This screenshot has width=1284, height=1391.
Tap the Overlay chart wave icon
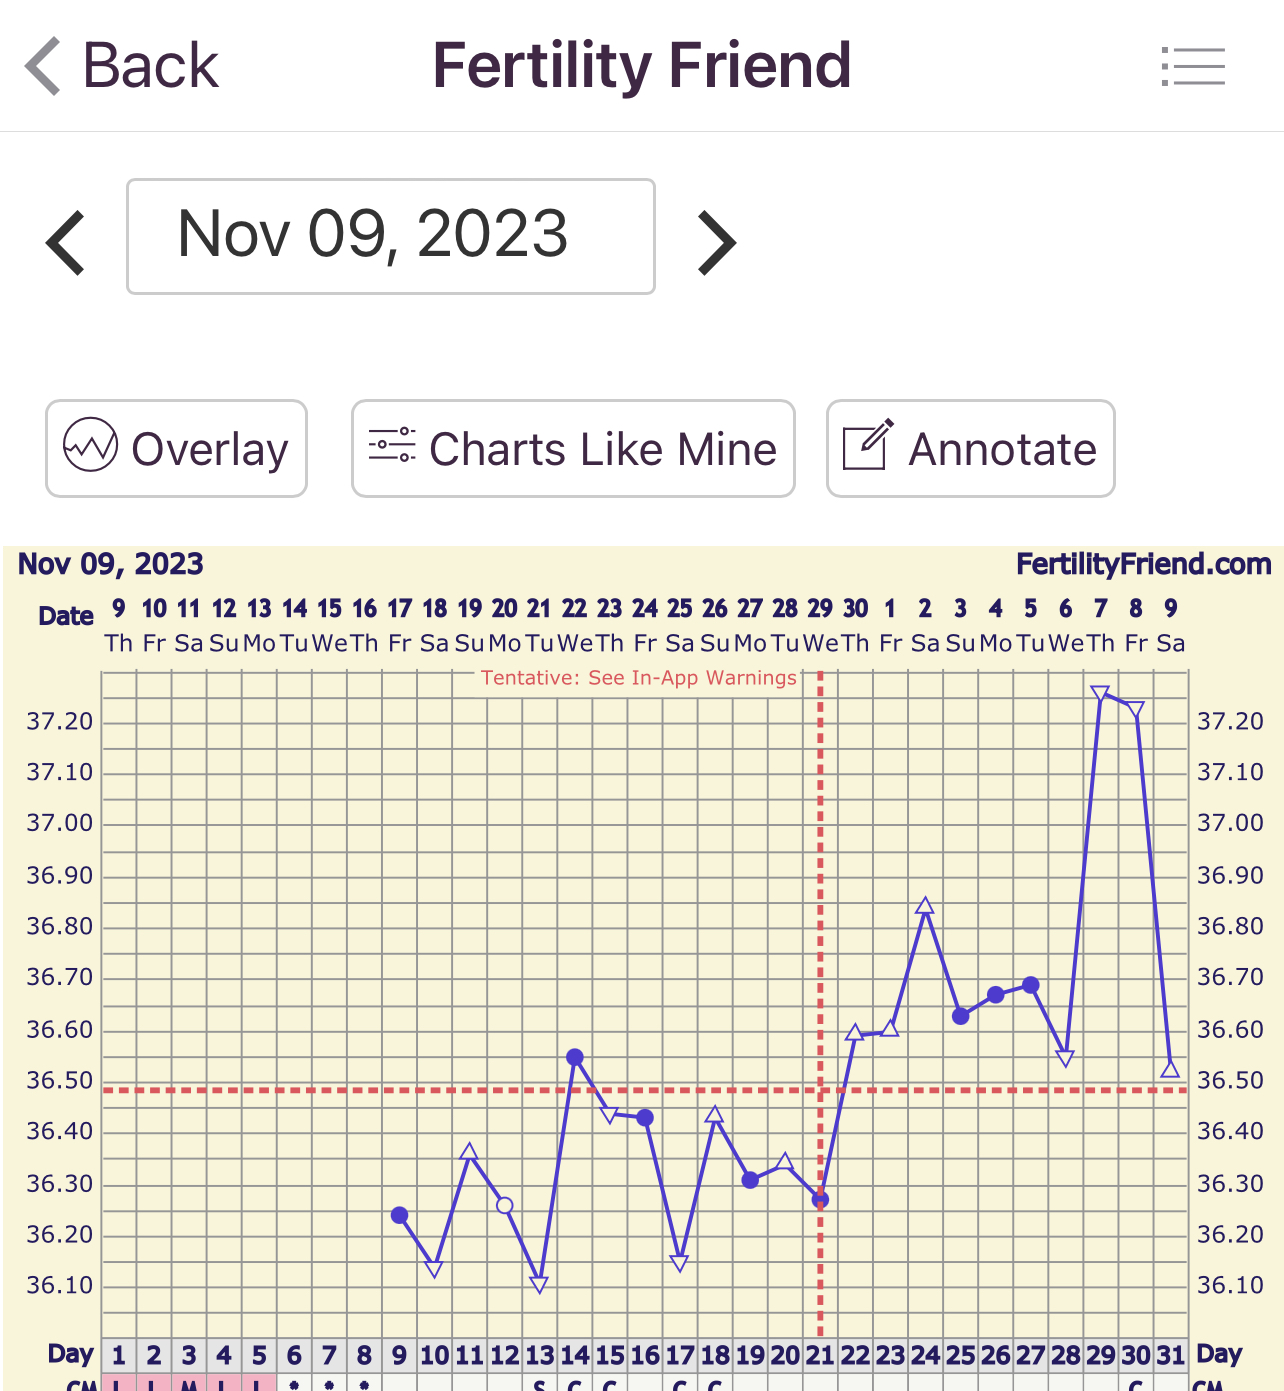(x=90, y=445)
